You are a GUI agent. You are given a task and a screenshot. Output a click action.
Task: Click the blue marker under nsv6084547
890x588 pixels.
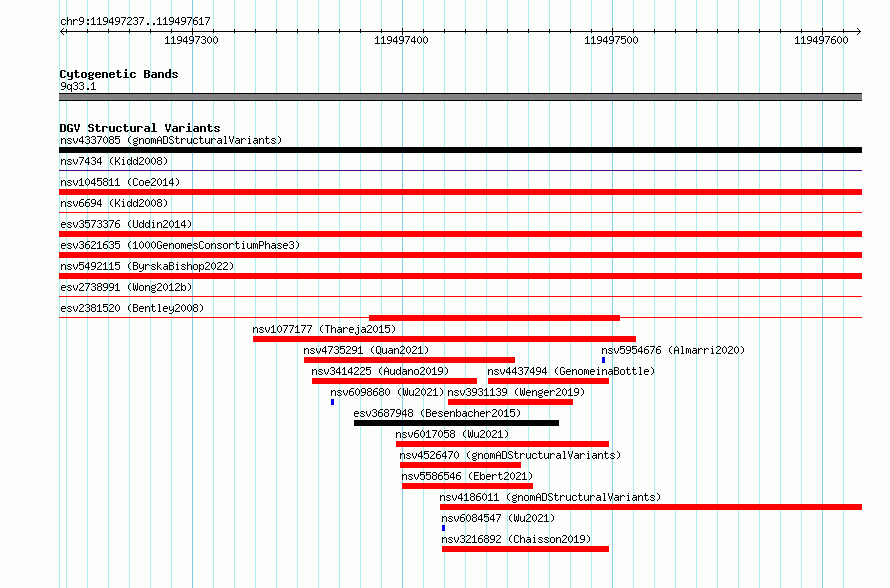point(444,528)
